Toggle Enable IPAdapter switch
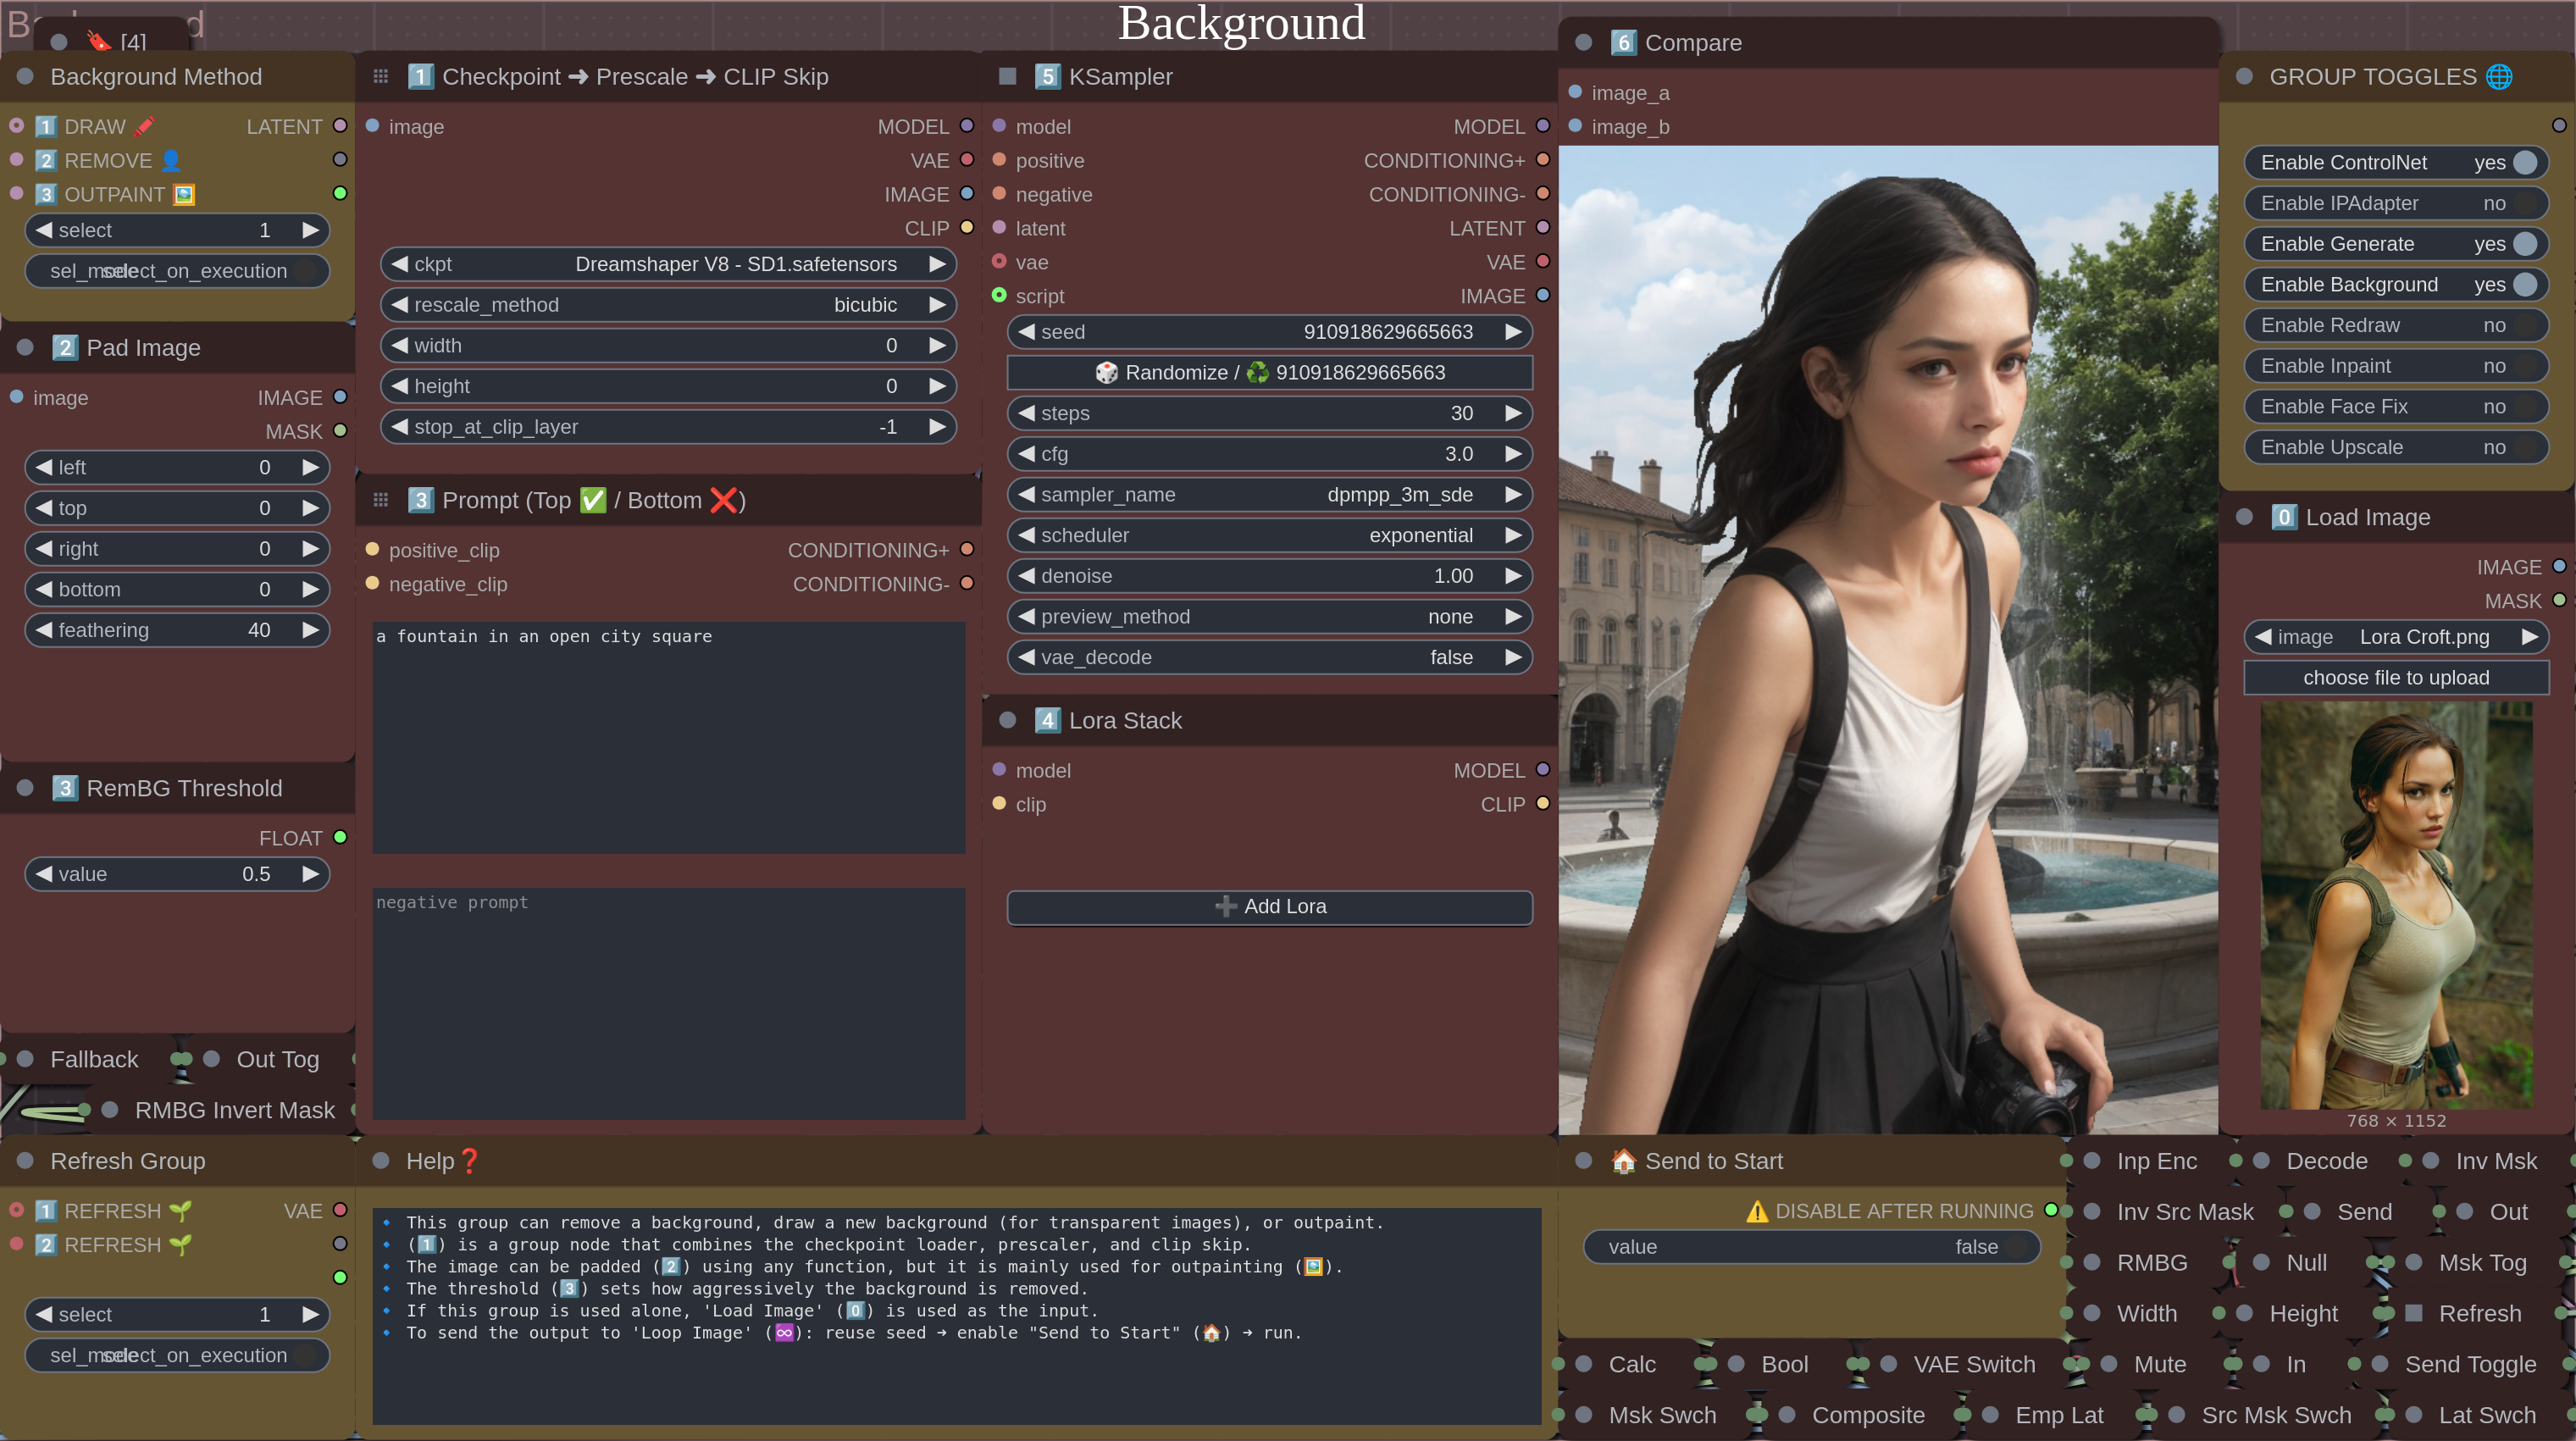This screenshot has width=2576, height=1441. click(2525, 204)
